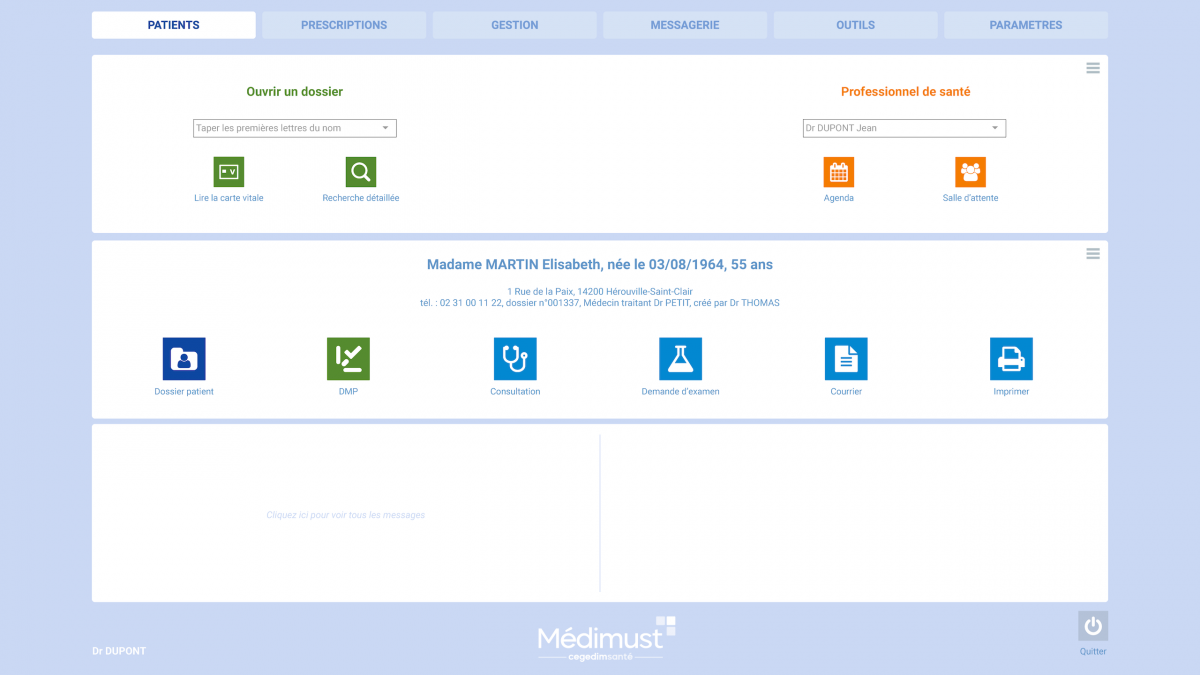Viewport: 1200px width, 675px height.
Task: Open Recherche détaillée magnifier icon
Action: (x=361, y=172)
